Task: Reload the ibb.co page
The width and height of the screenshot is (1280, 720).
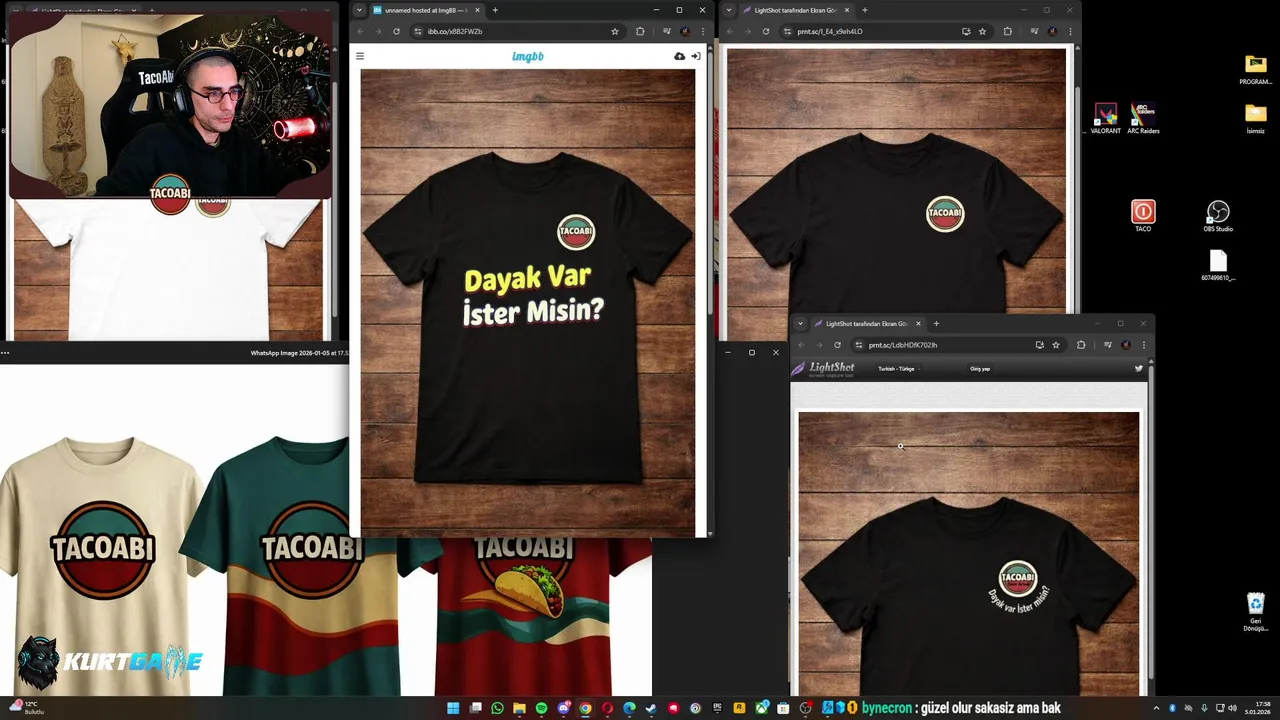Action: point(396,31)
